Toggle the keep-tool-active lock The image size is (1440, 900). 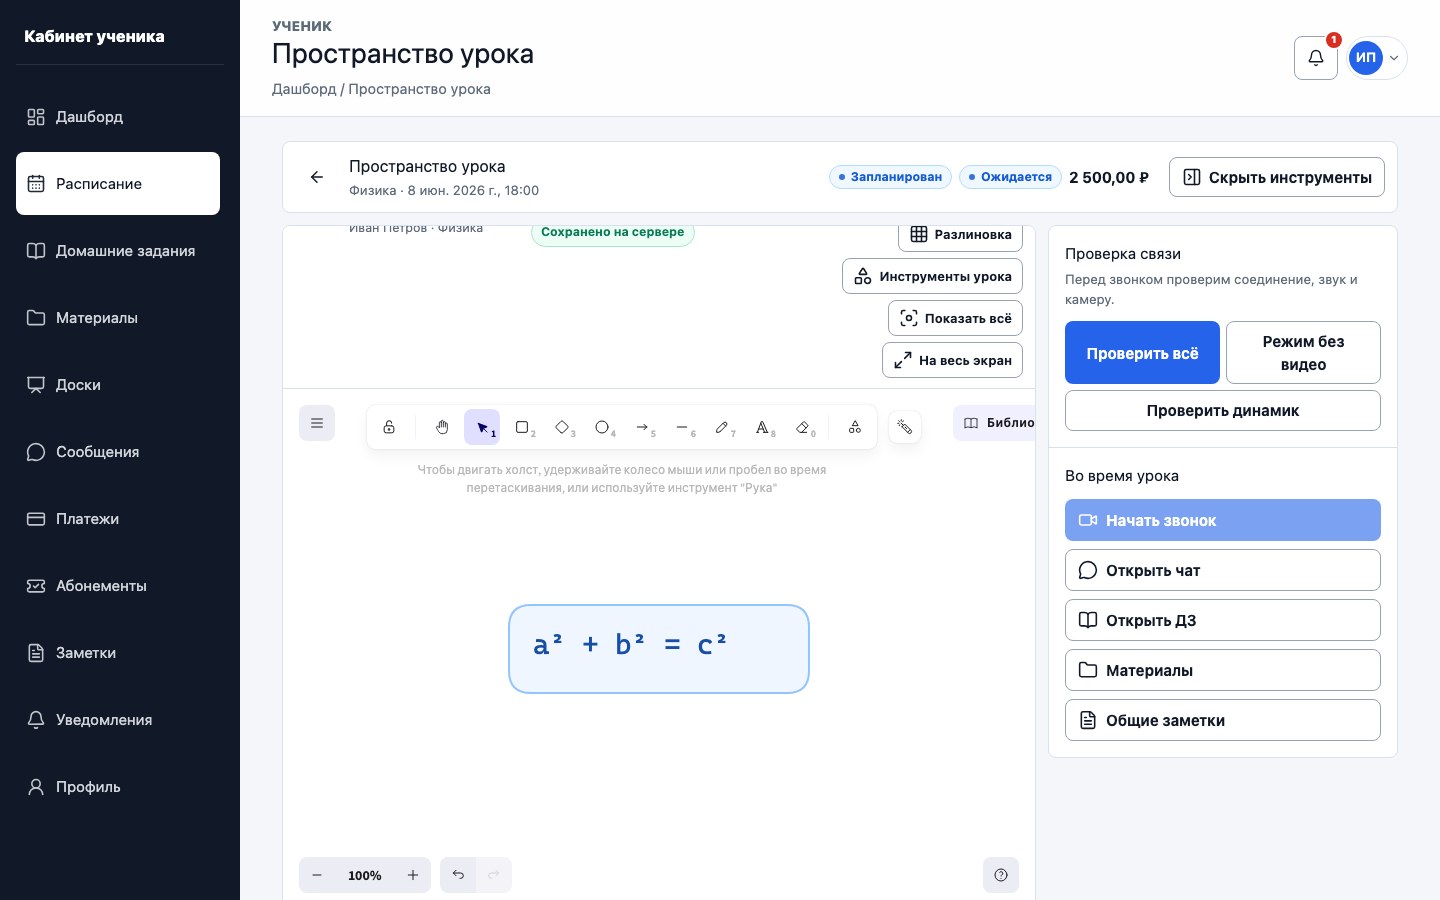[x=389, y=427]
